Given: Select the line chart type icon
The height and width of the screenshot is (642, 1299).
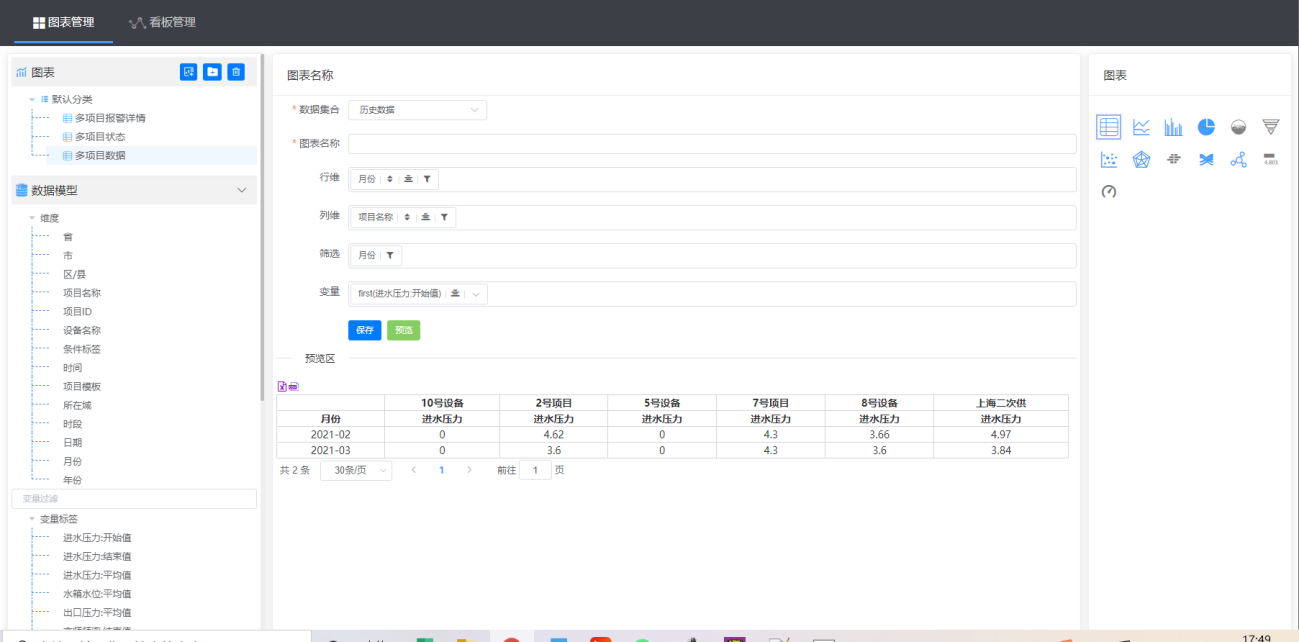Looking at the screenshot, I should point(1141,127).
